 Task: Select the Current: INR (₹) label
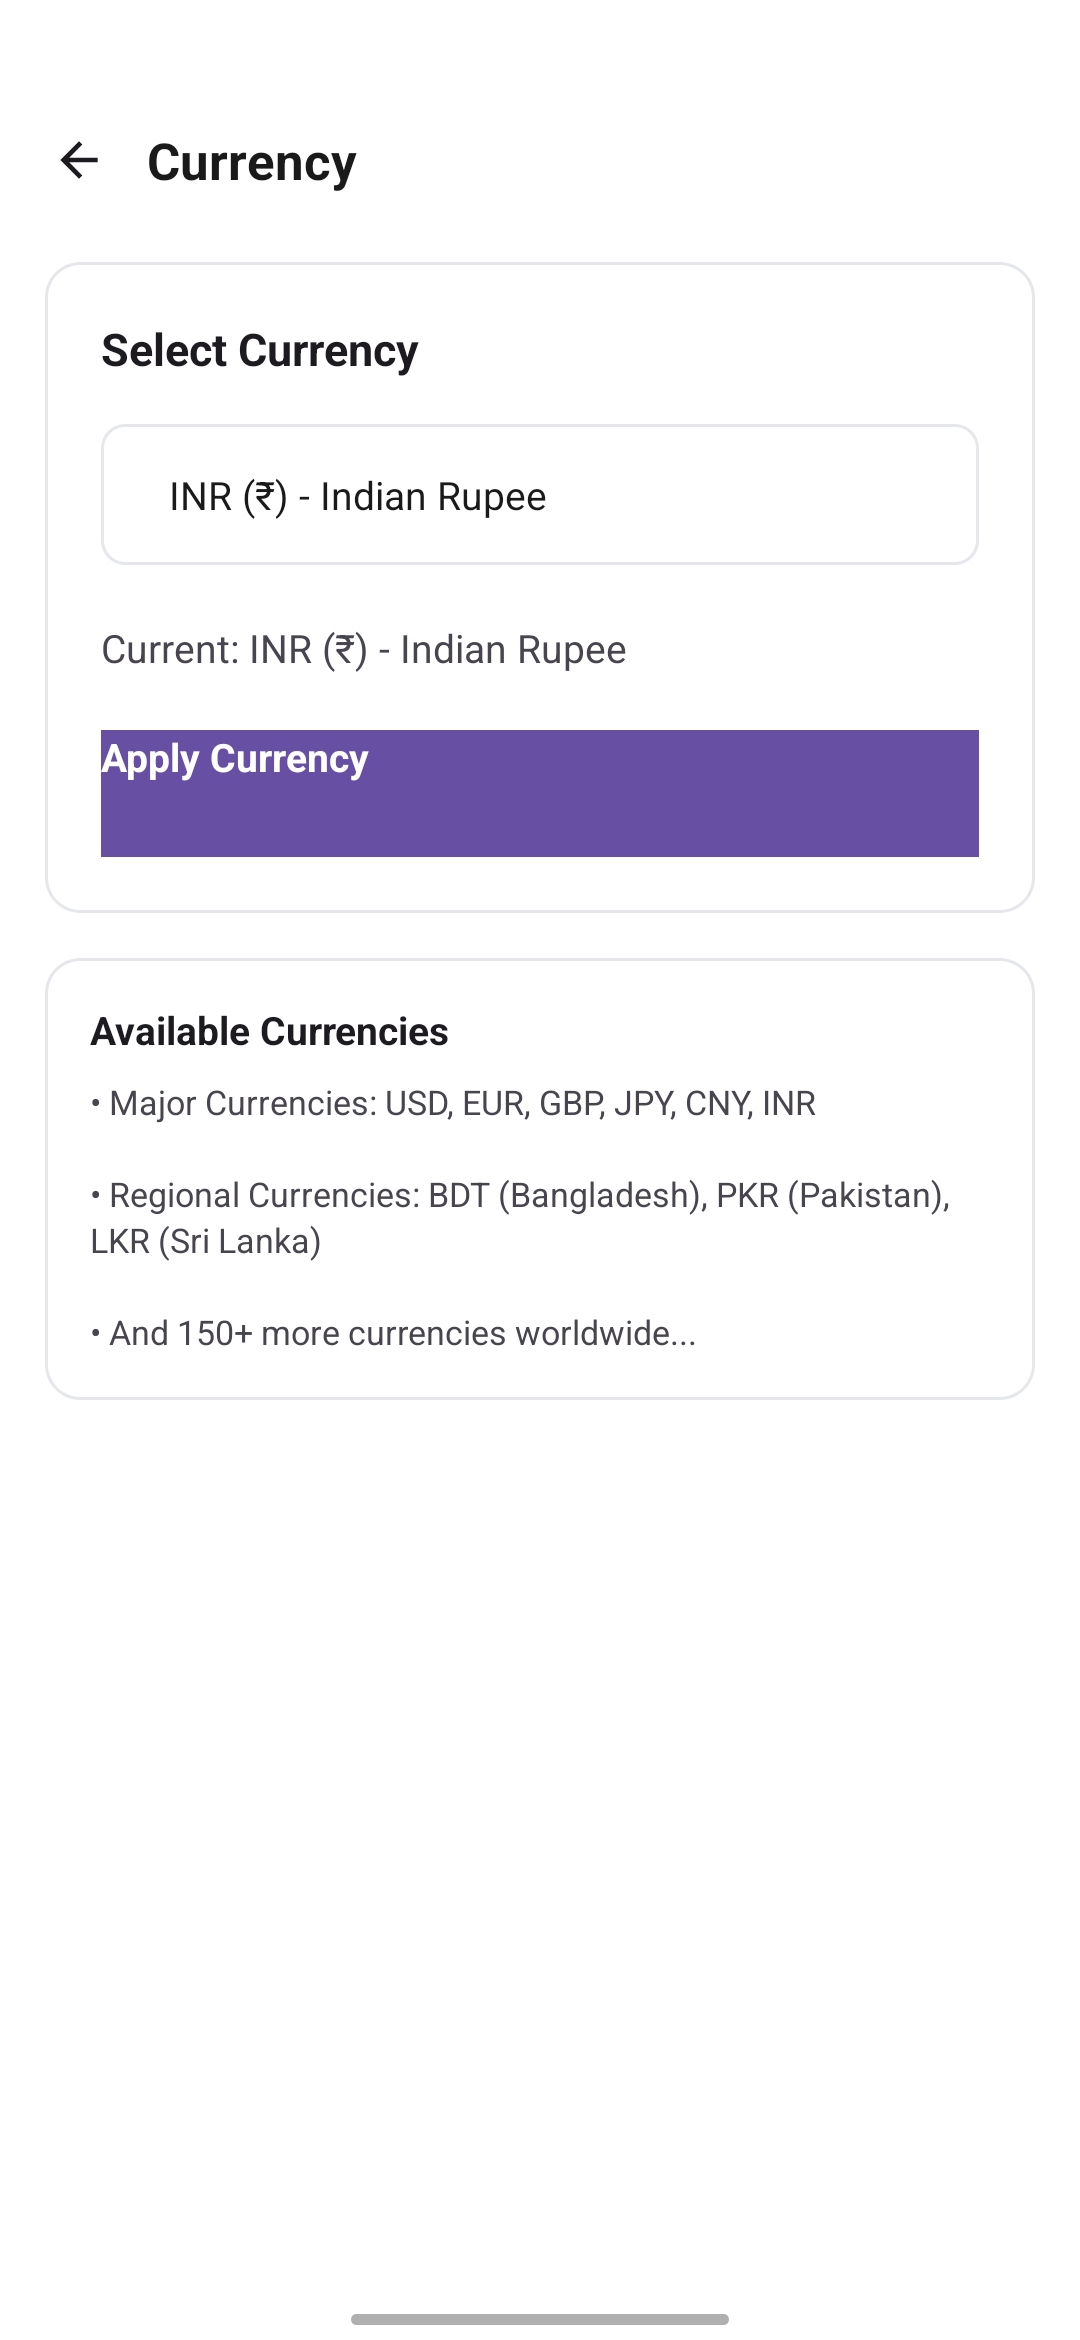(x=364, y=649)
